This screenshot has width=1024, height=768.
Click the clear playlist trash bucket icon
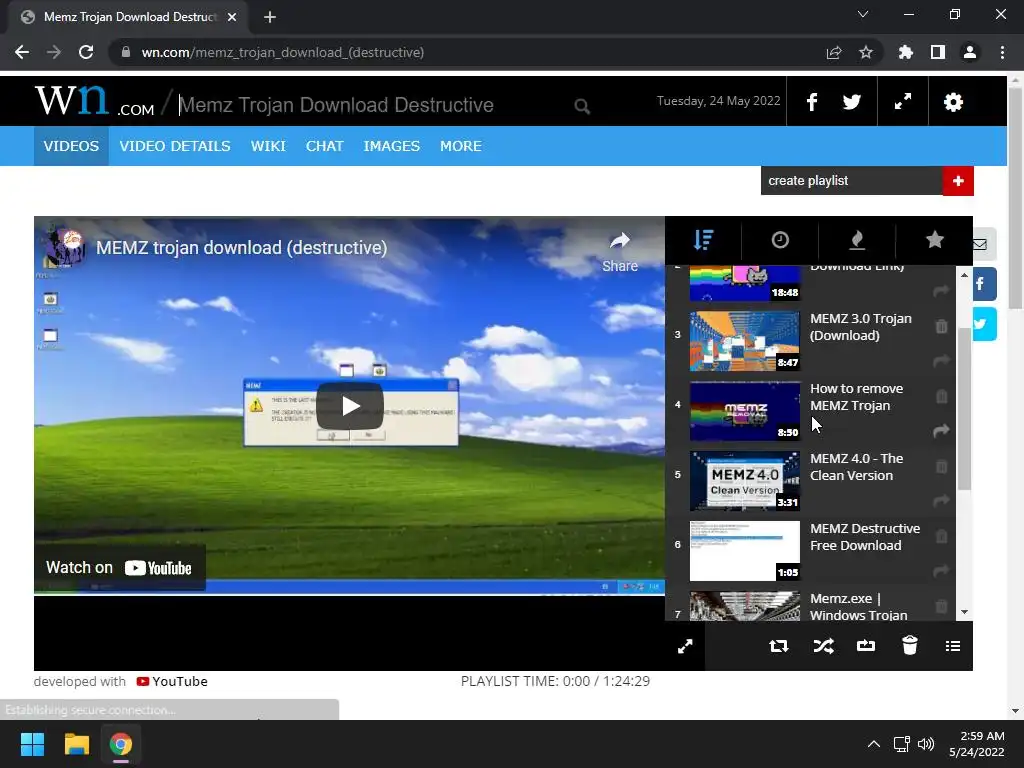point(910,645)
